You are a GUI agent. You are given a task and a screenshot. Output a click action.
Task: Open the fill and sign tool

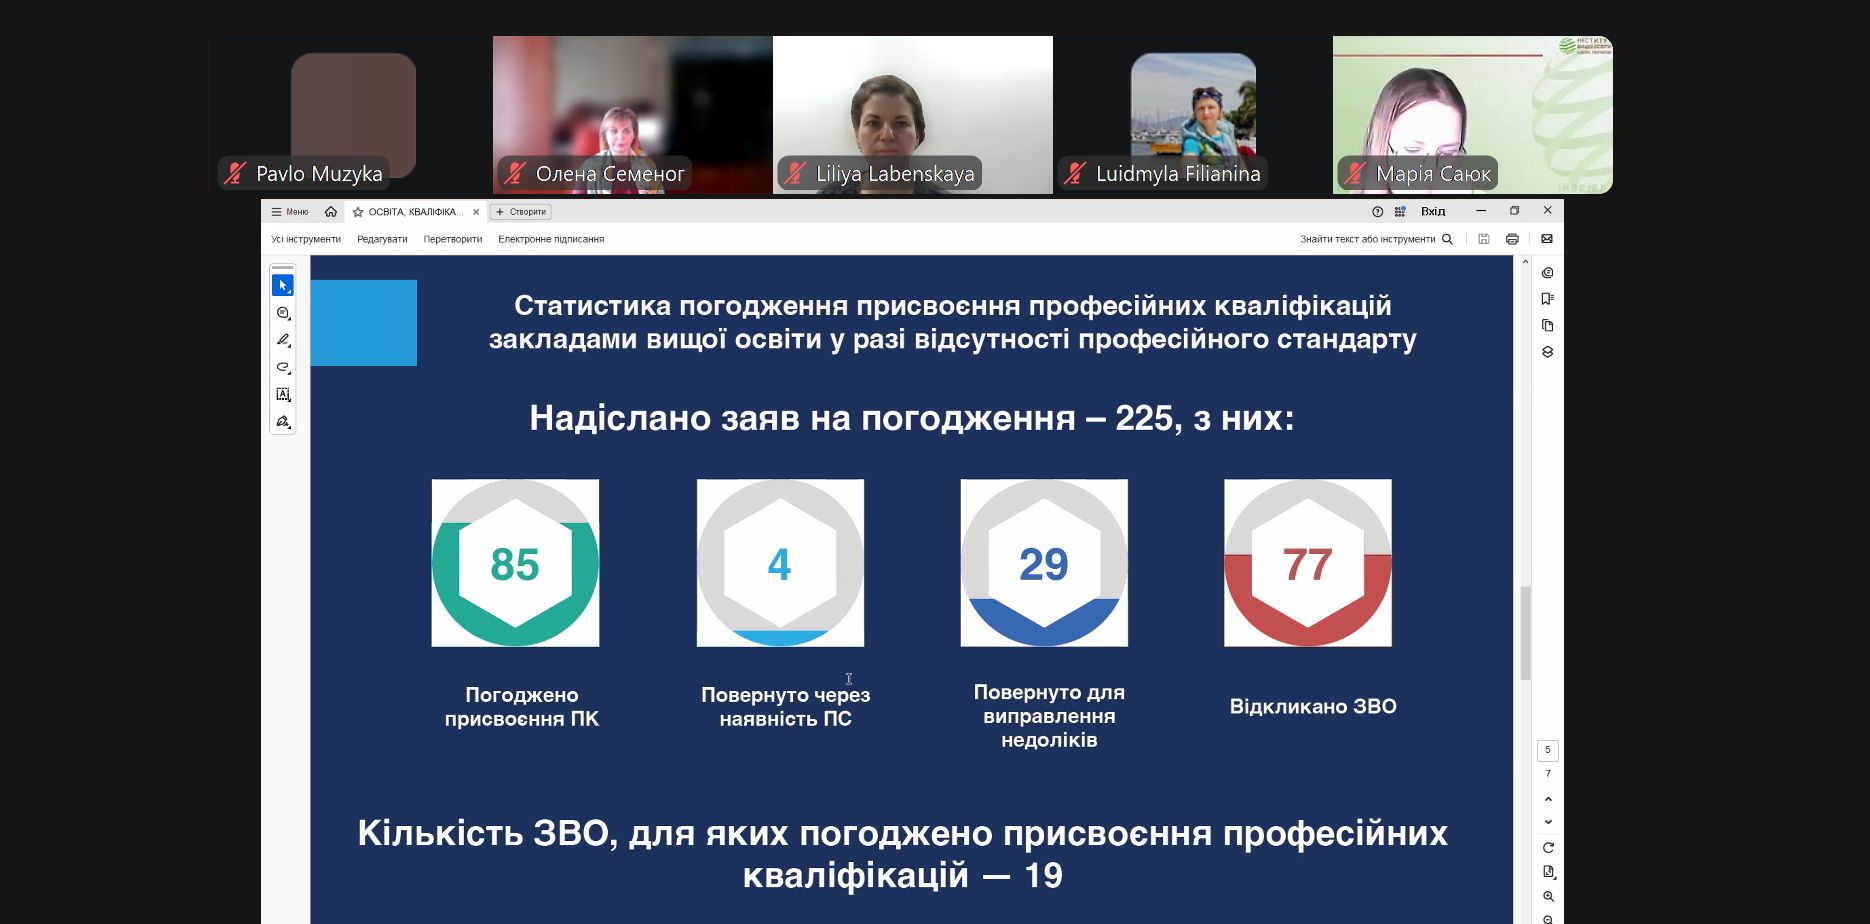point(283,421)
